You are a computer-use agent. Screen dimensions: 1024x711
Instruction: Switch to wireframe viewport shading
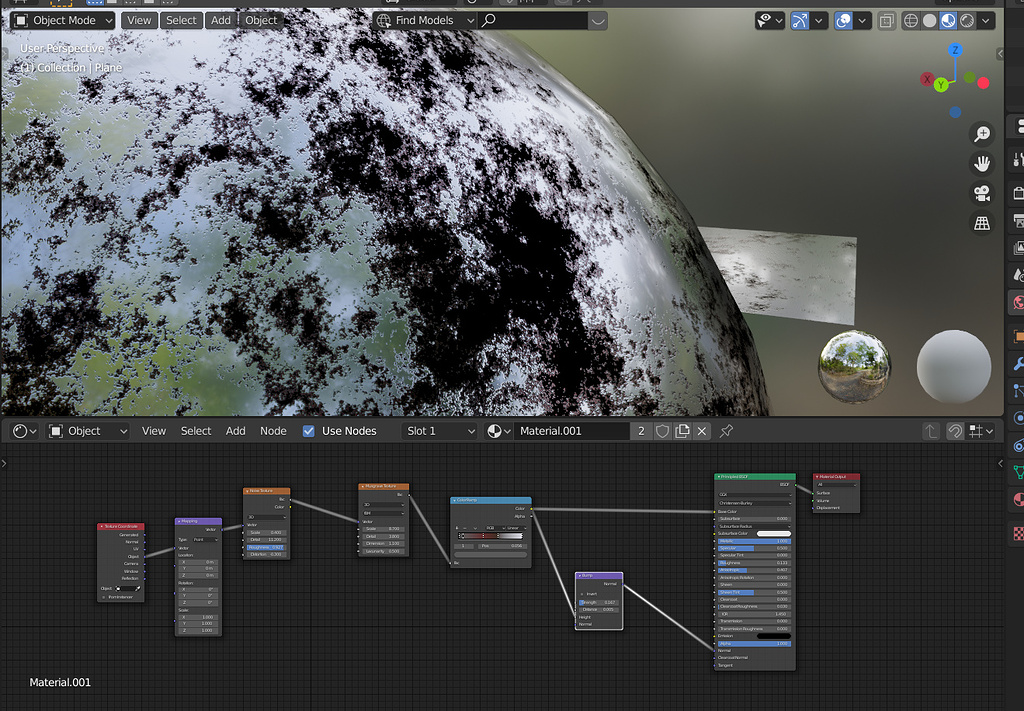(x=910, y=21)
